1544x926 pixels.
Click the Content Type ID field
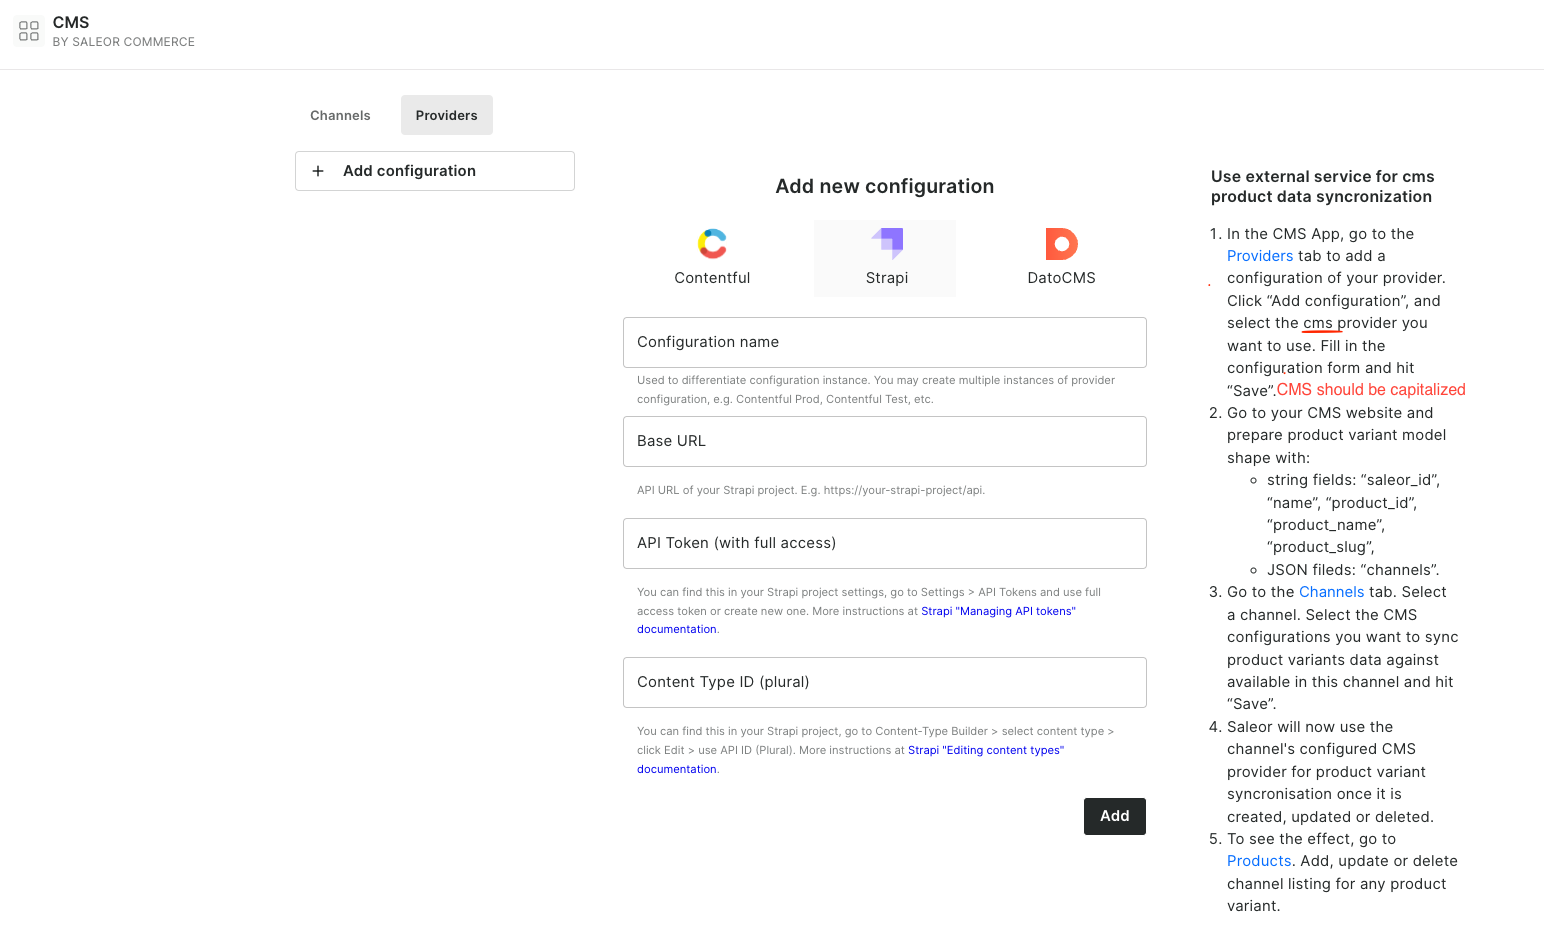[884, 682]
